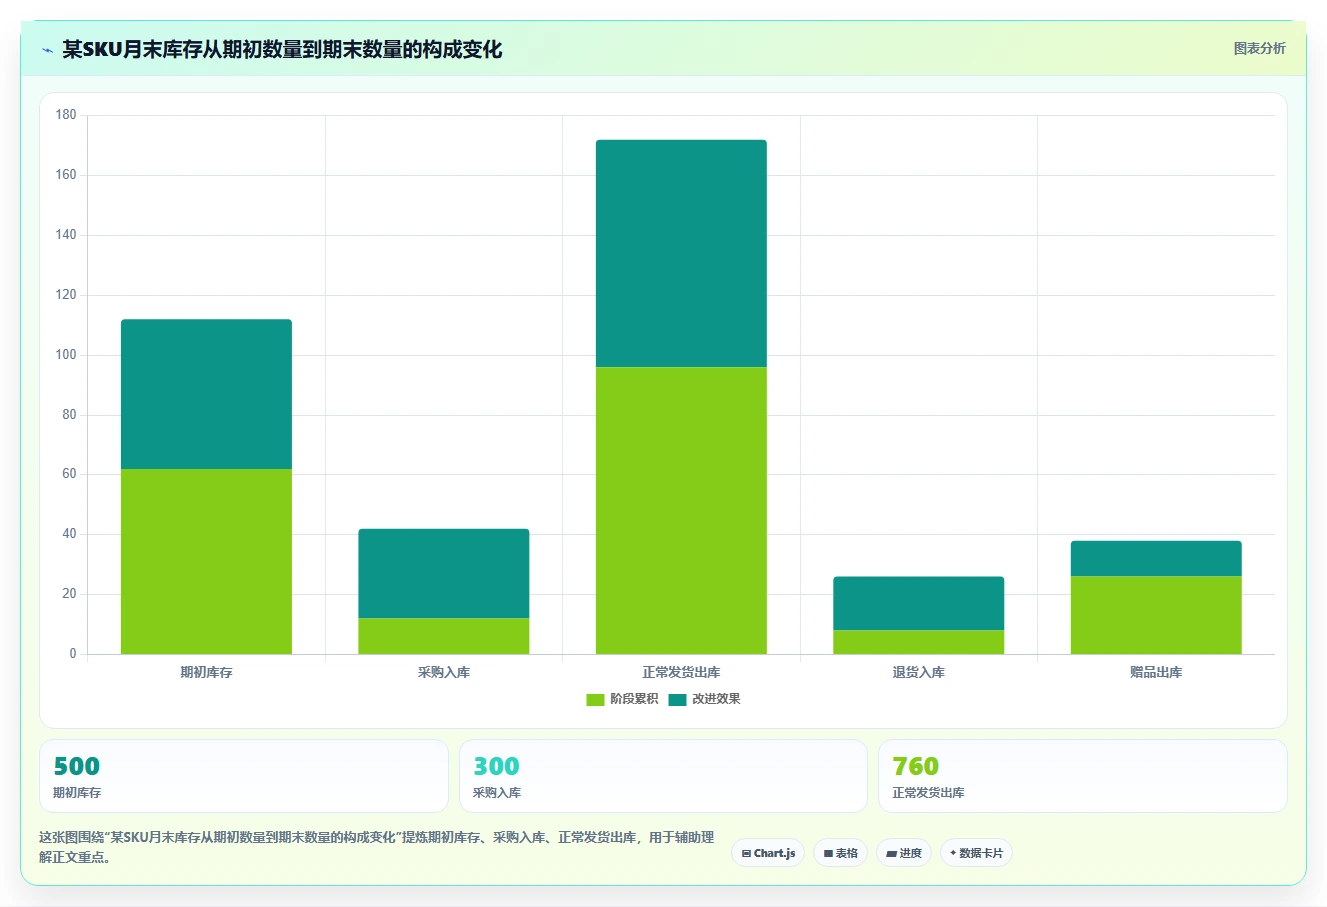This screenshot has height=907, width=1327.
Task: Click the 期初库存 card showing 500
Action: [x=244, y=776]
